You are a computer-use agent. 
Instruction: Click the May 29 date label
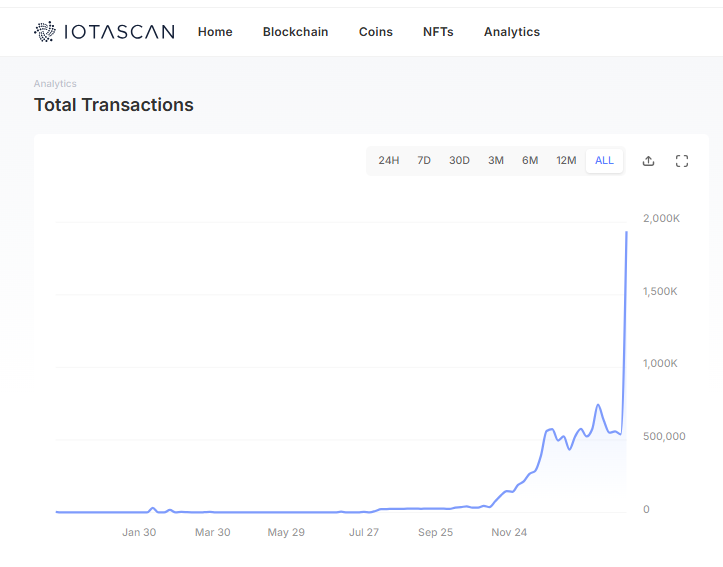coord(286,532)
